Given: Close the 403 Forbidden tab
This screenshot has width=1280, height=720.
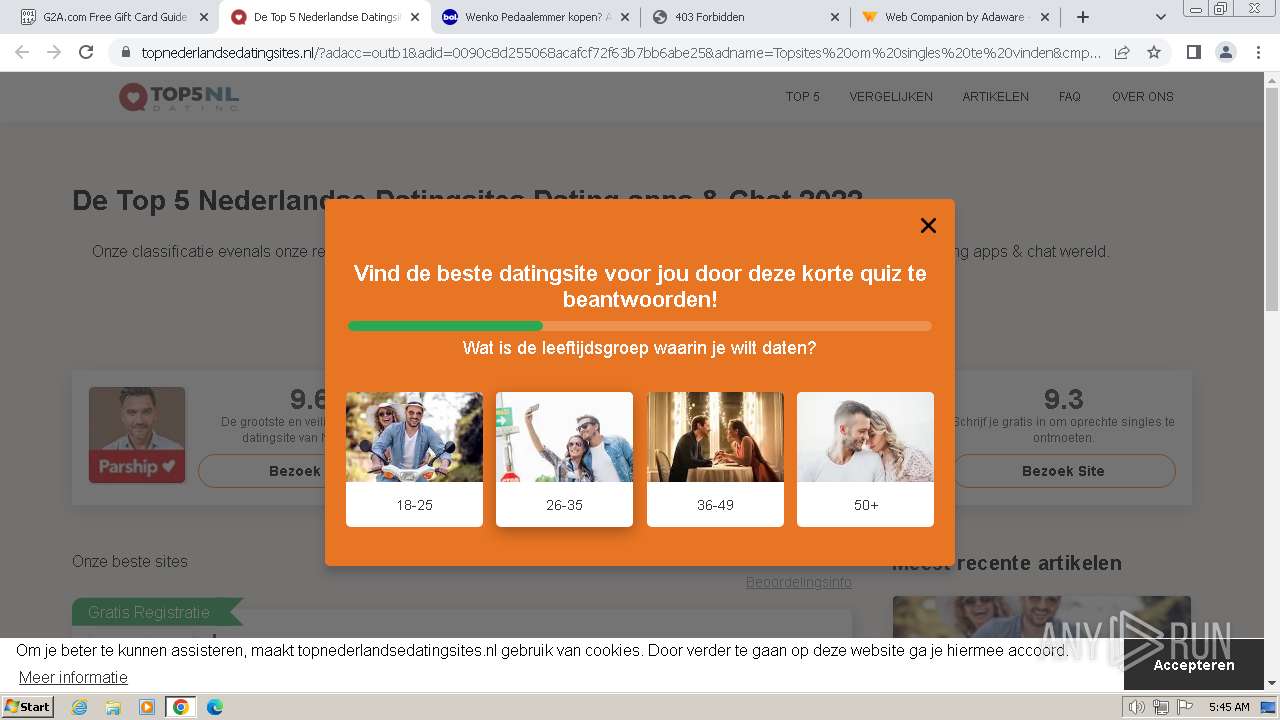Looking at the screenshot, I should click(x=835, y=17).
